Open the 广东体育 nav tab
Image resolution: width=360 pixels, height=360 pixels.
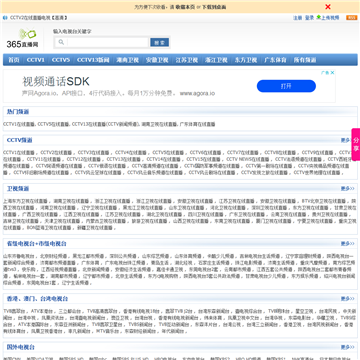[x=275, y=60]
